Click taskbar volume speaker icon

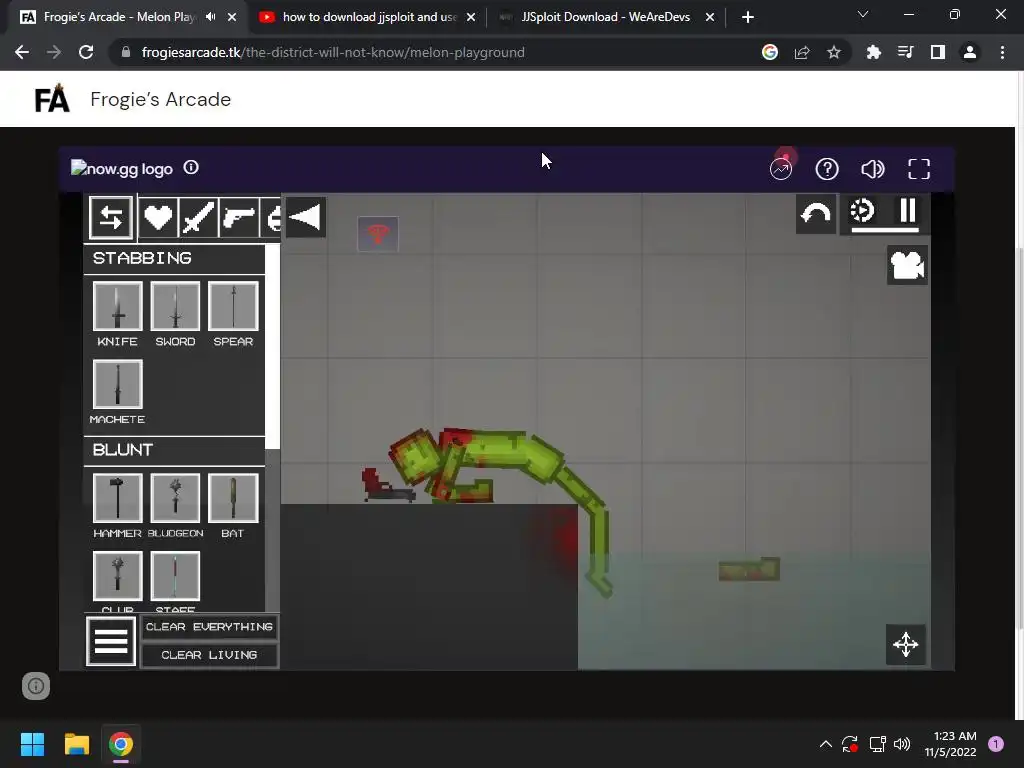pyautogui.click(x=902, y=744)
